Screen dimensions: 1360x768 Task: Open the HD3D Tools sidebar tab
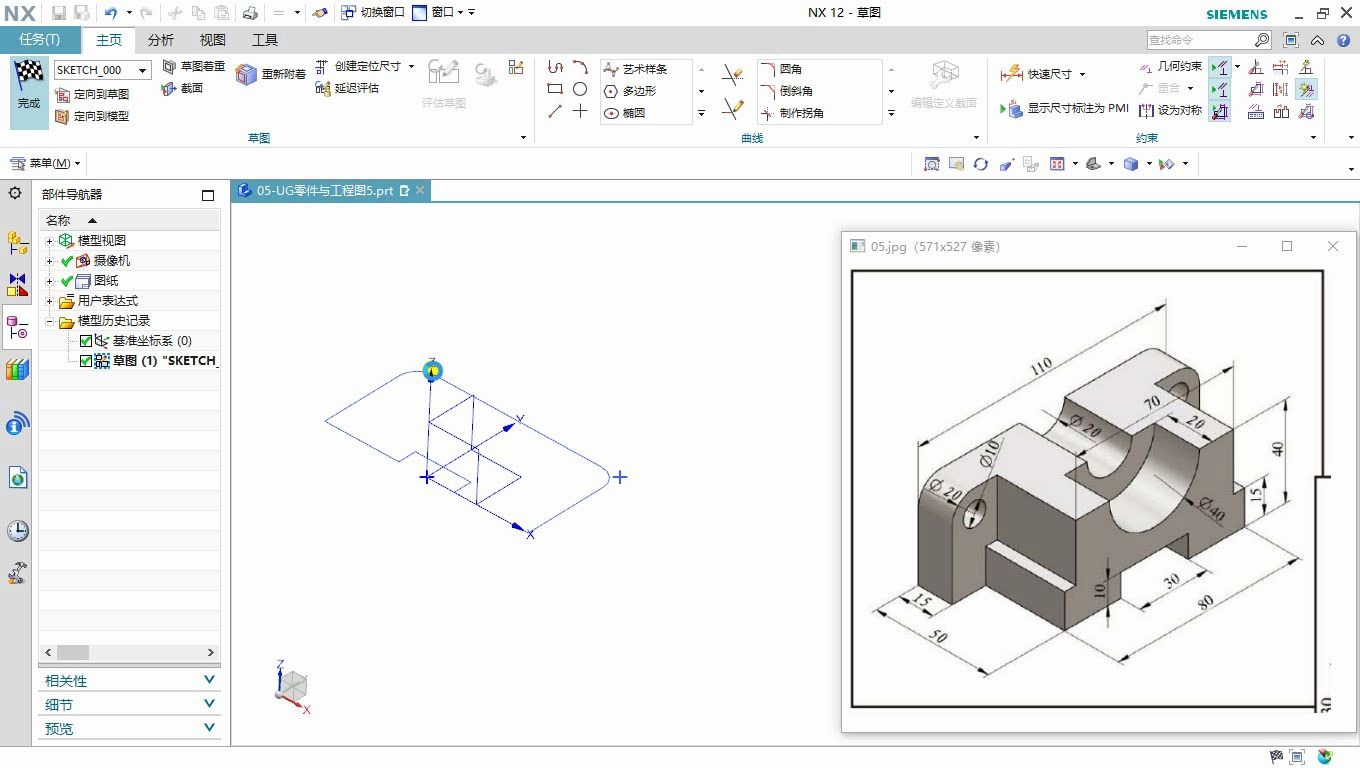click(17, 424)
